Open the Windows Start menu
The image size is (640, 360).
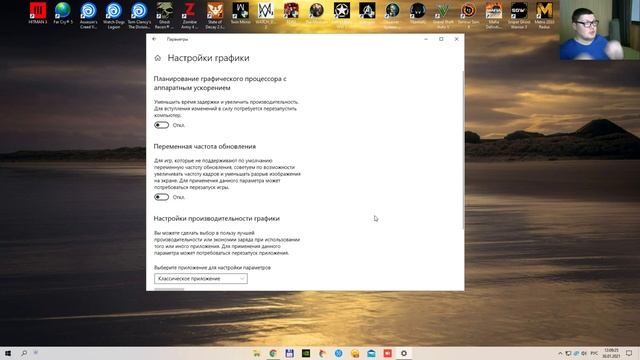coord(8,353)
